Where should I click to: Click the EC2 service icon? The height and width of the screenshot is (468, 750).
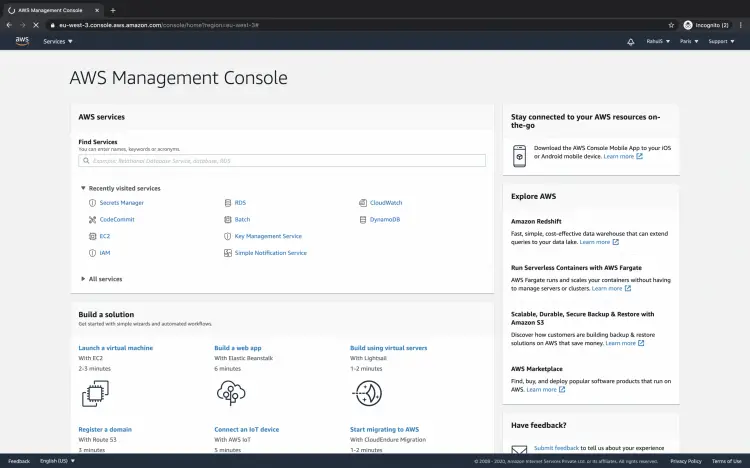[92, 236]
